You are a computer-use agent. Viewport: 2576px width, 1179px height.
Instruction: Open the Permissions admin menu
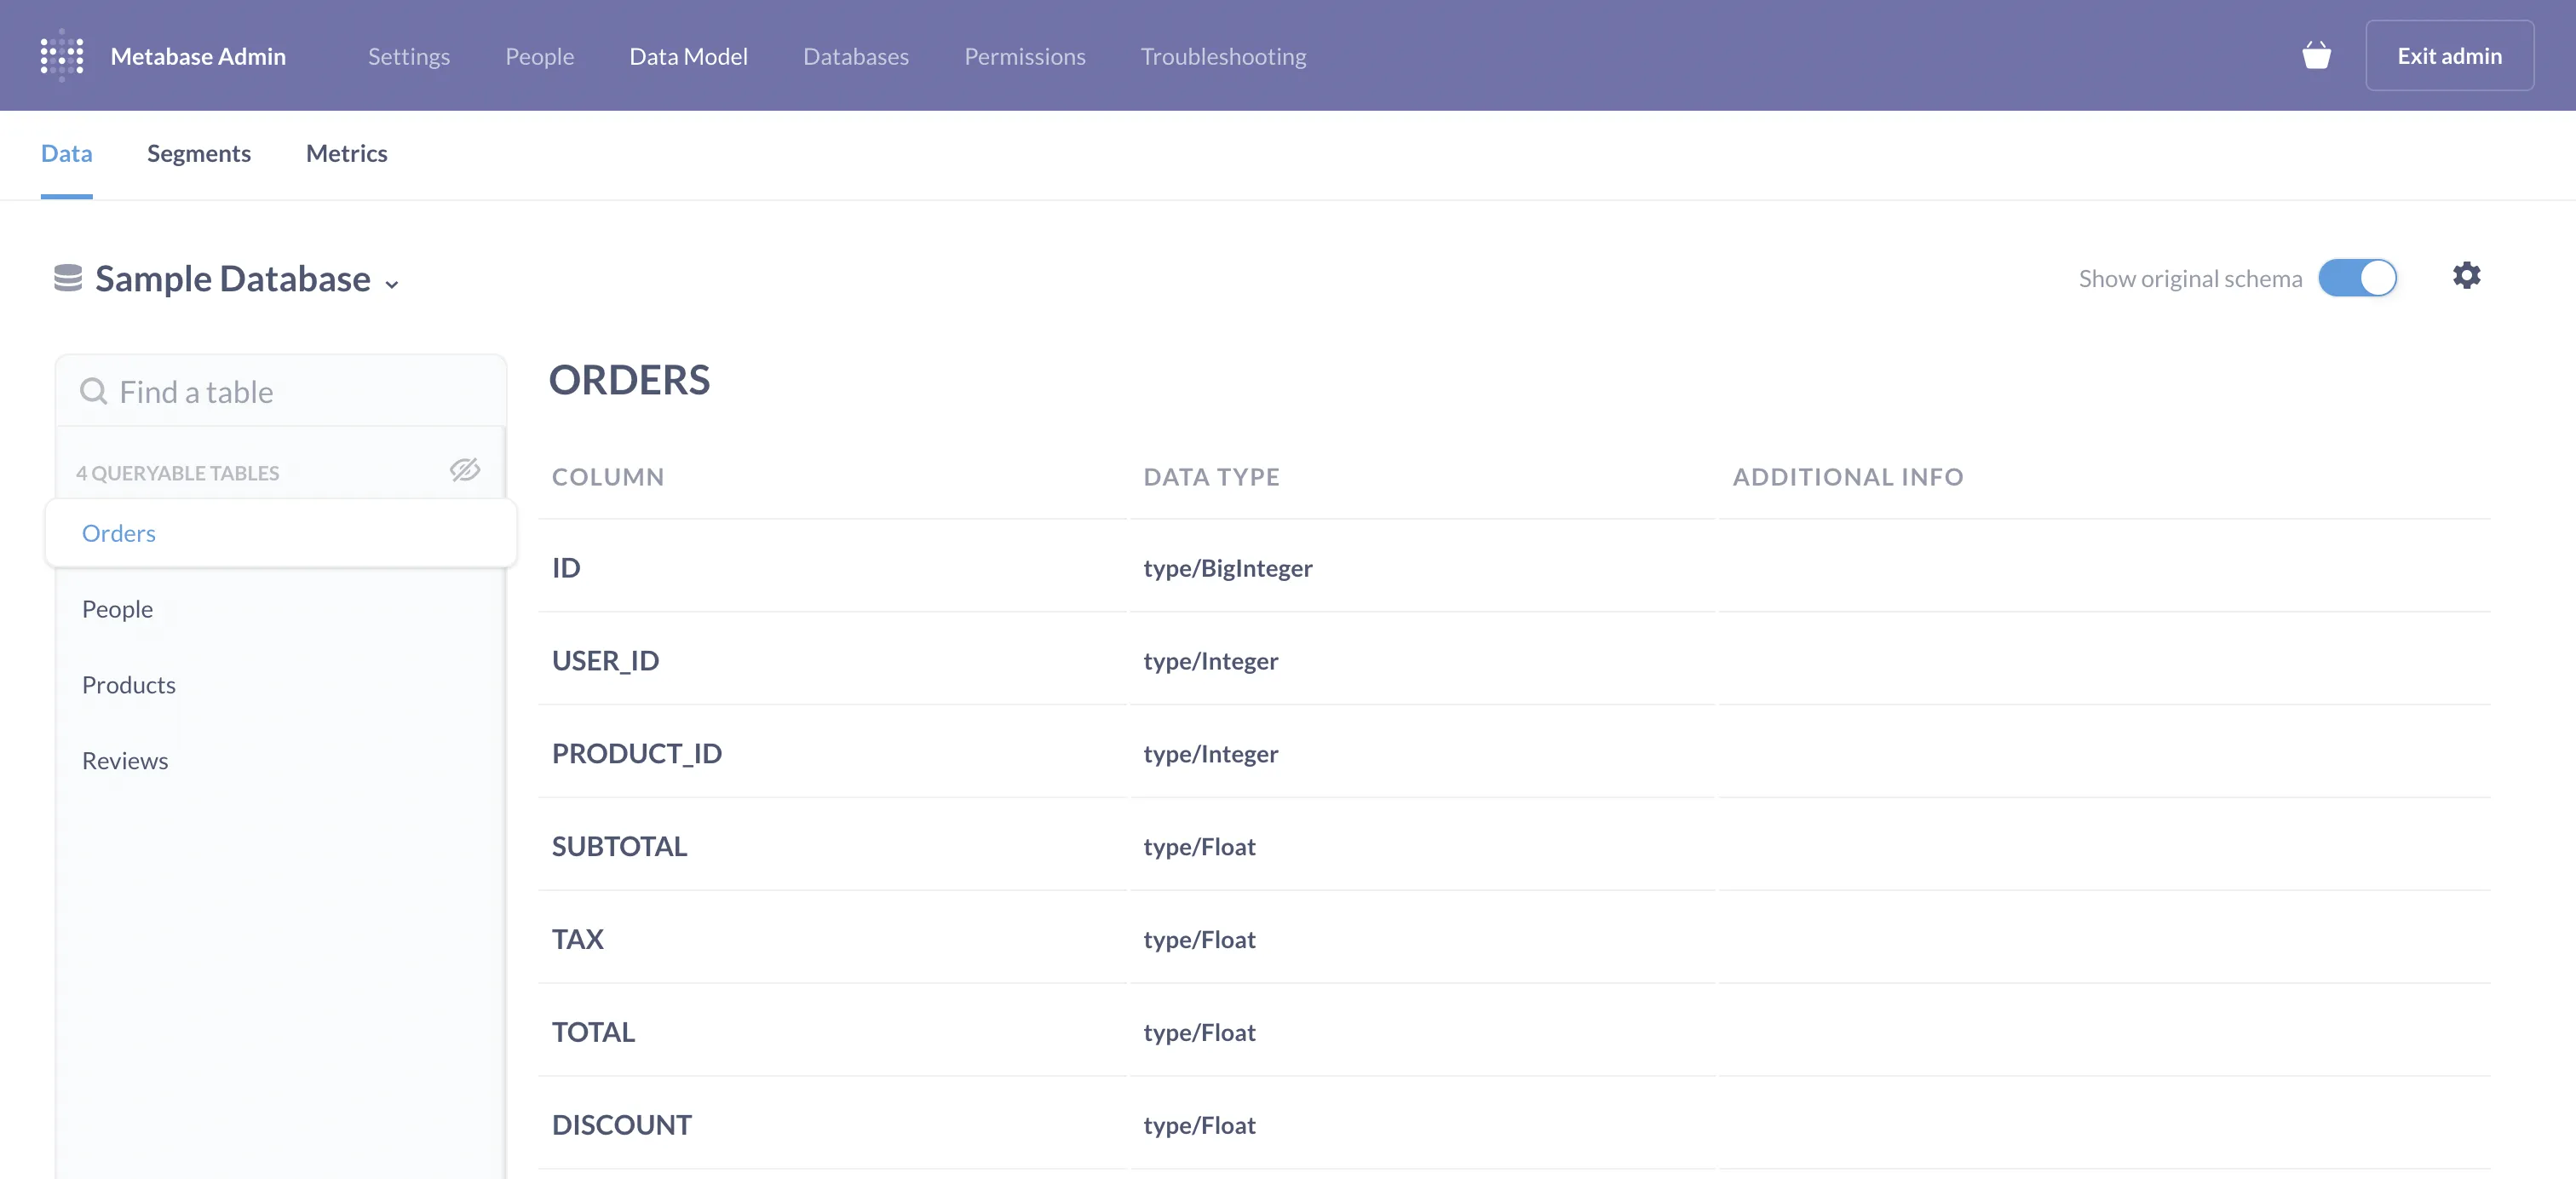[x=1024, y=56]
